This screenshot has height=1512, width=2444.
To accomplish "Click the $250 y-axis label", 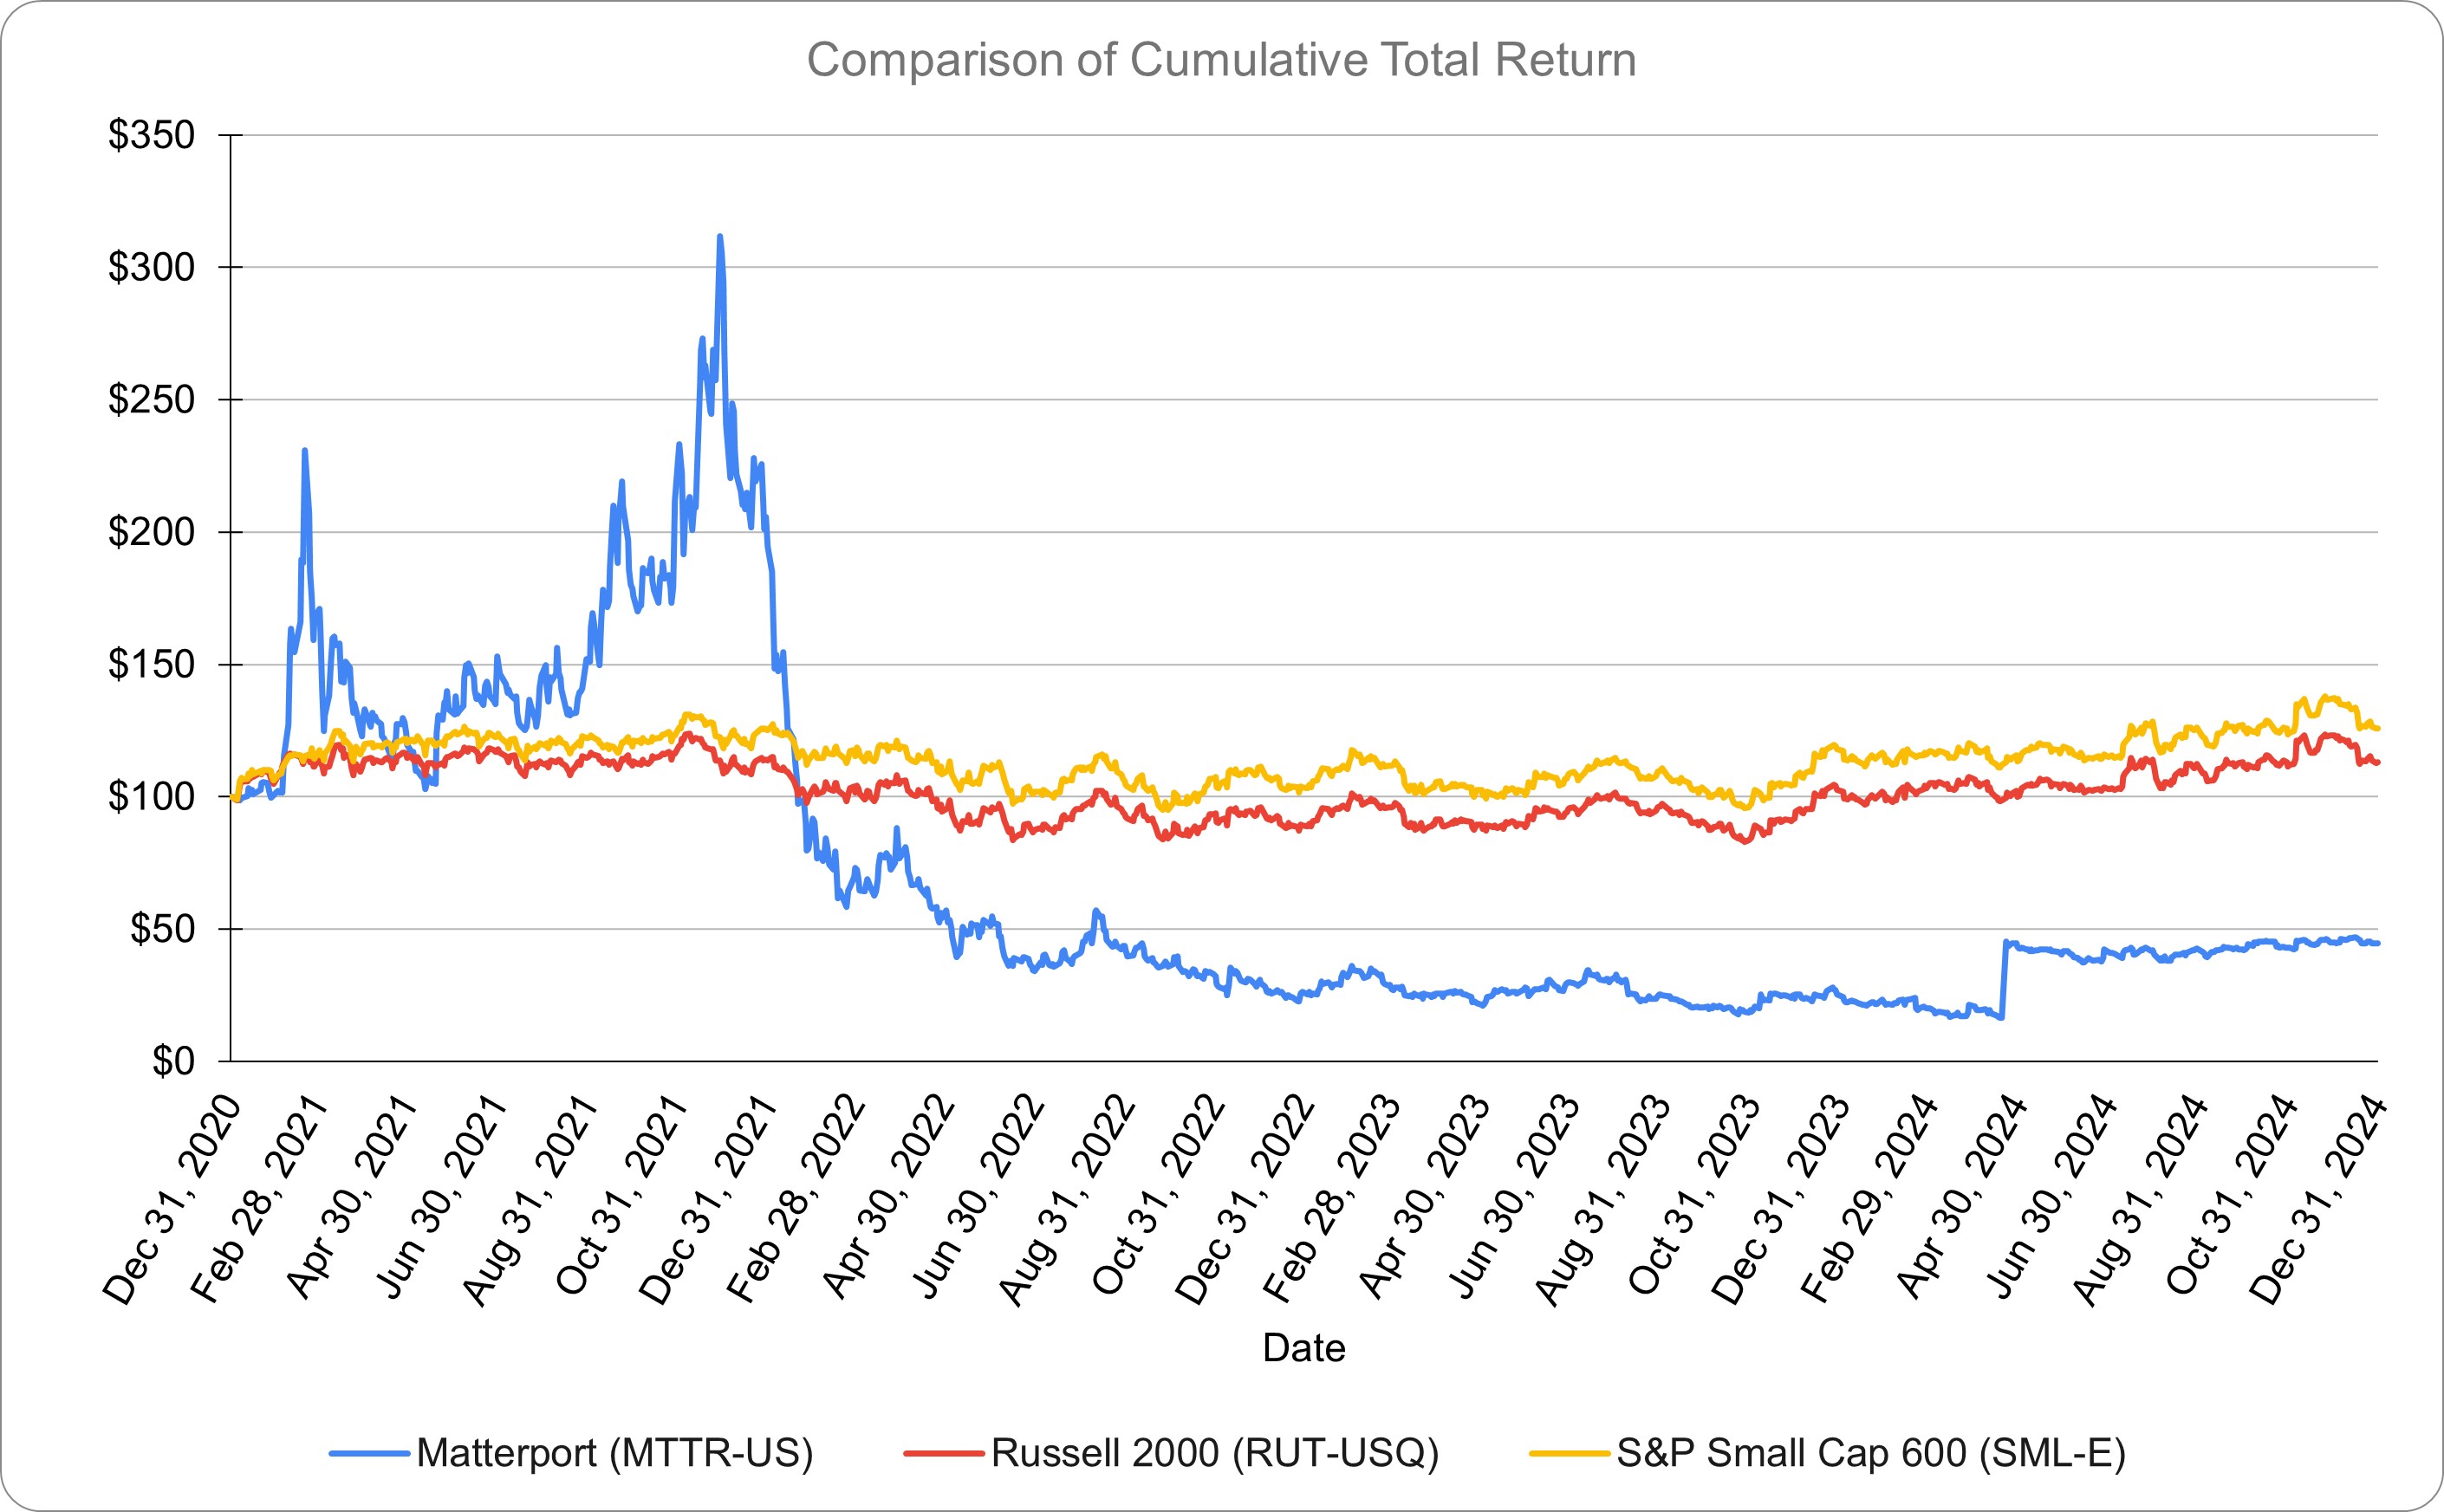I will [151, 400].
